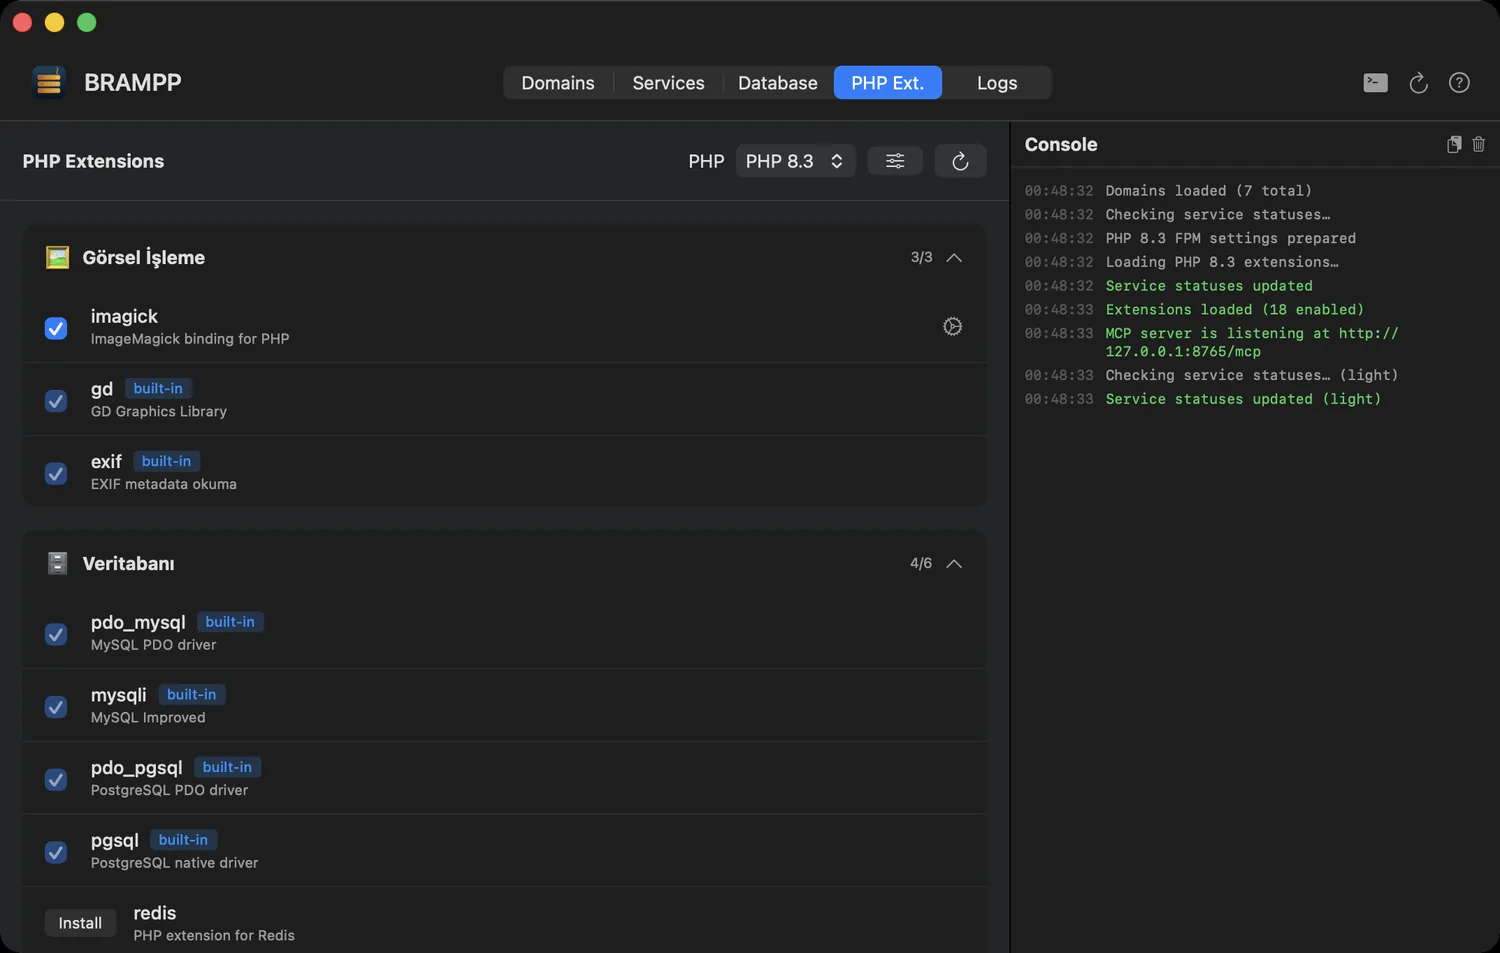Open the PHP 8.3 version dropdown

pos(795,161)
